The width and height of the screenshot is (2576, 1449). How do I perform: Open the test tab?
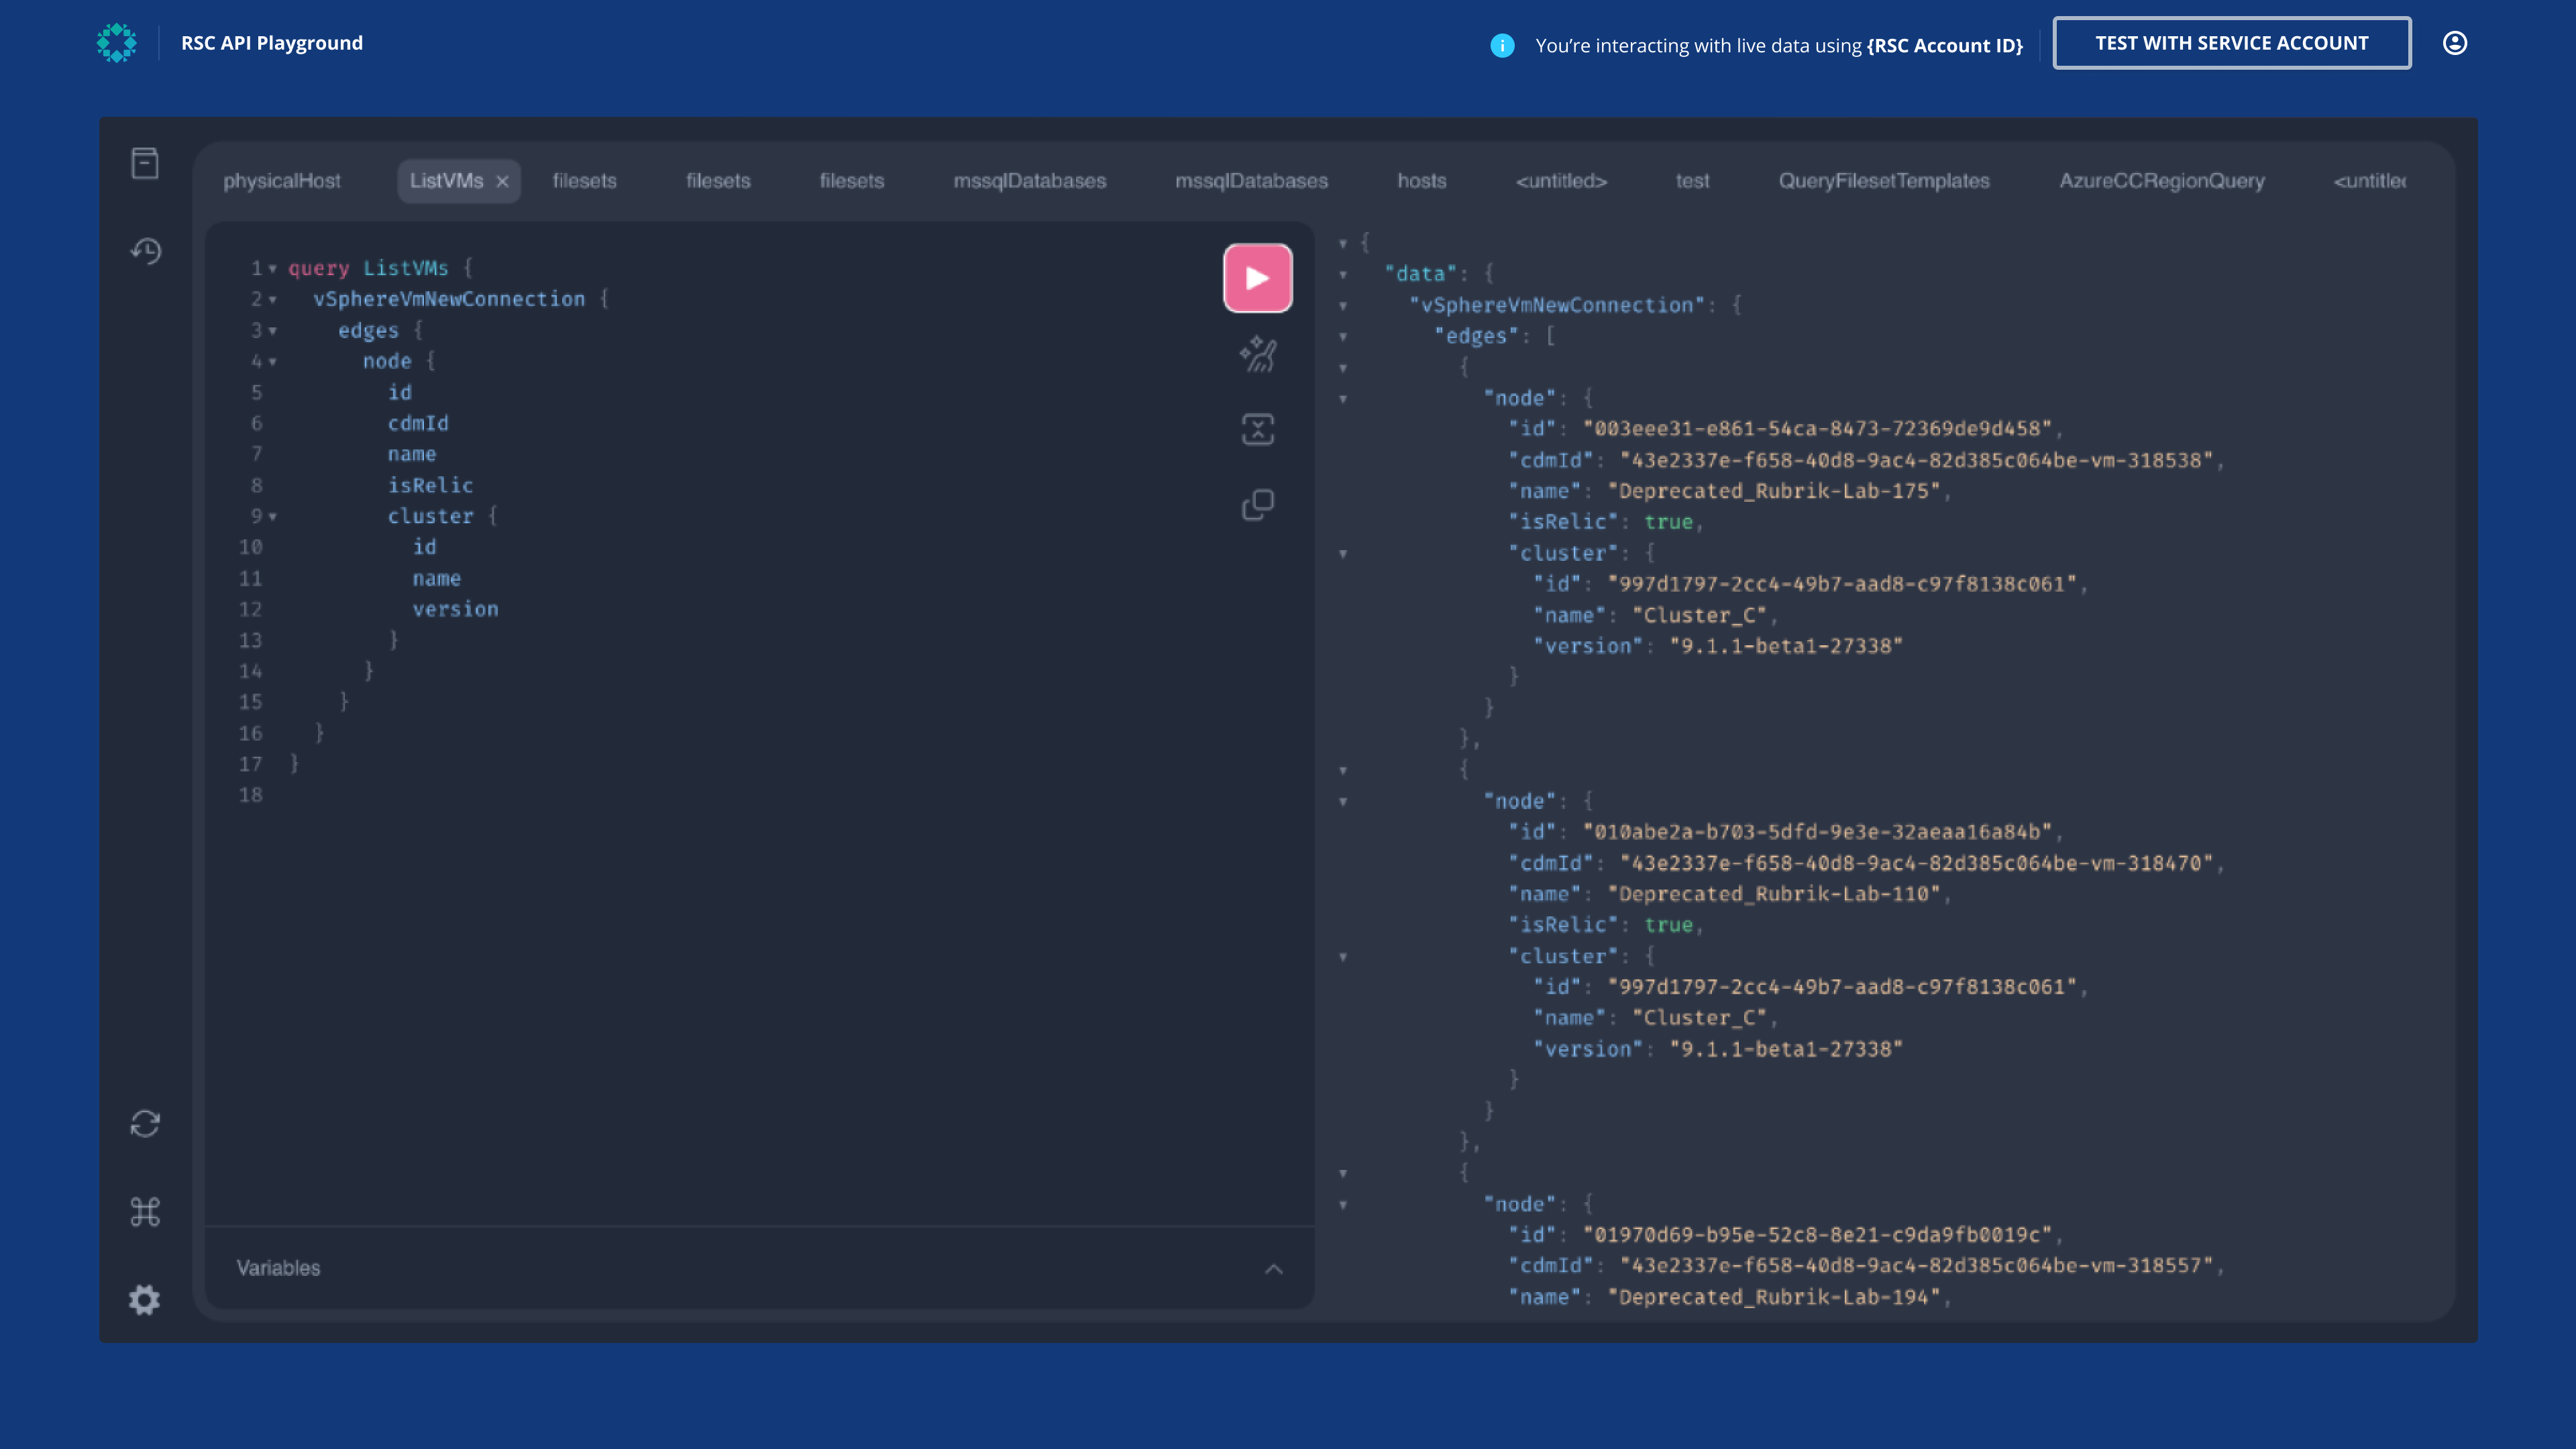pos(1692,181)
